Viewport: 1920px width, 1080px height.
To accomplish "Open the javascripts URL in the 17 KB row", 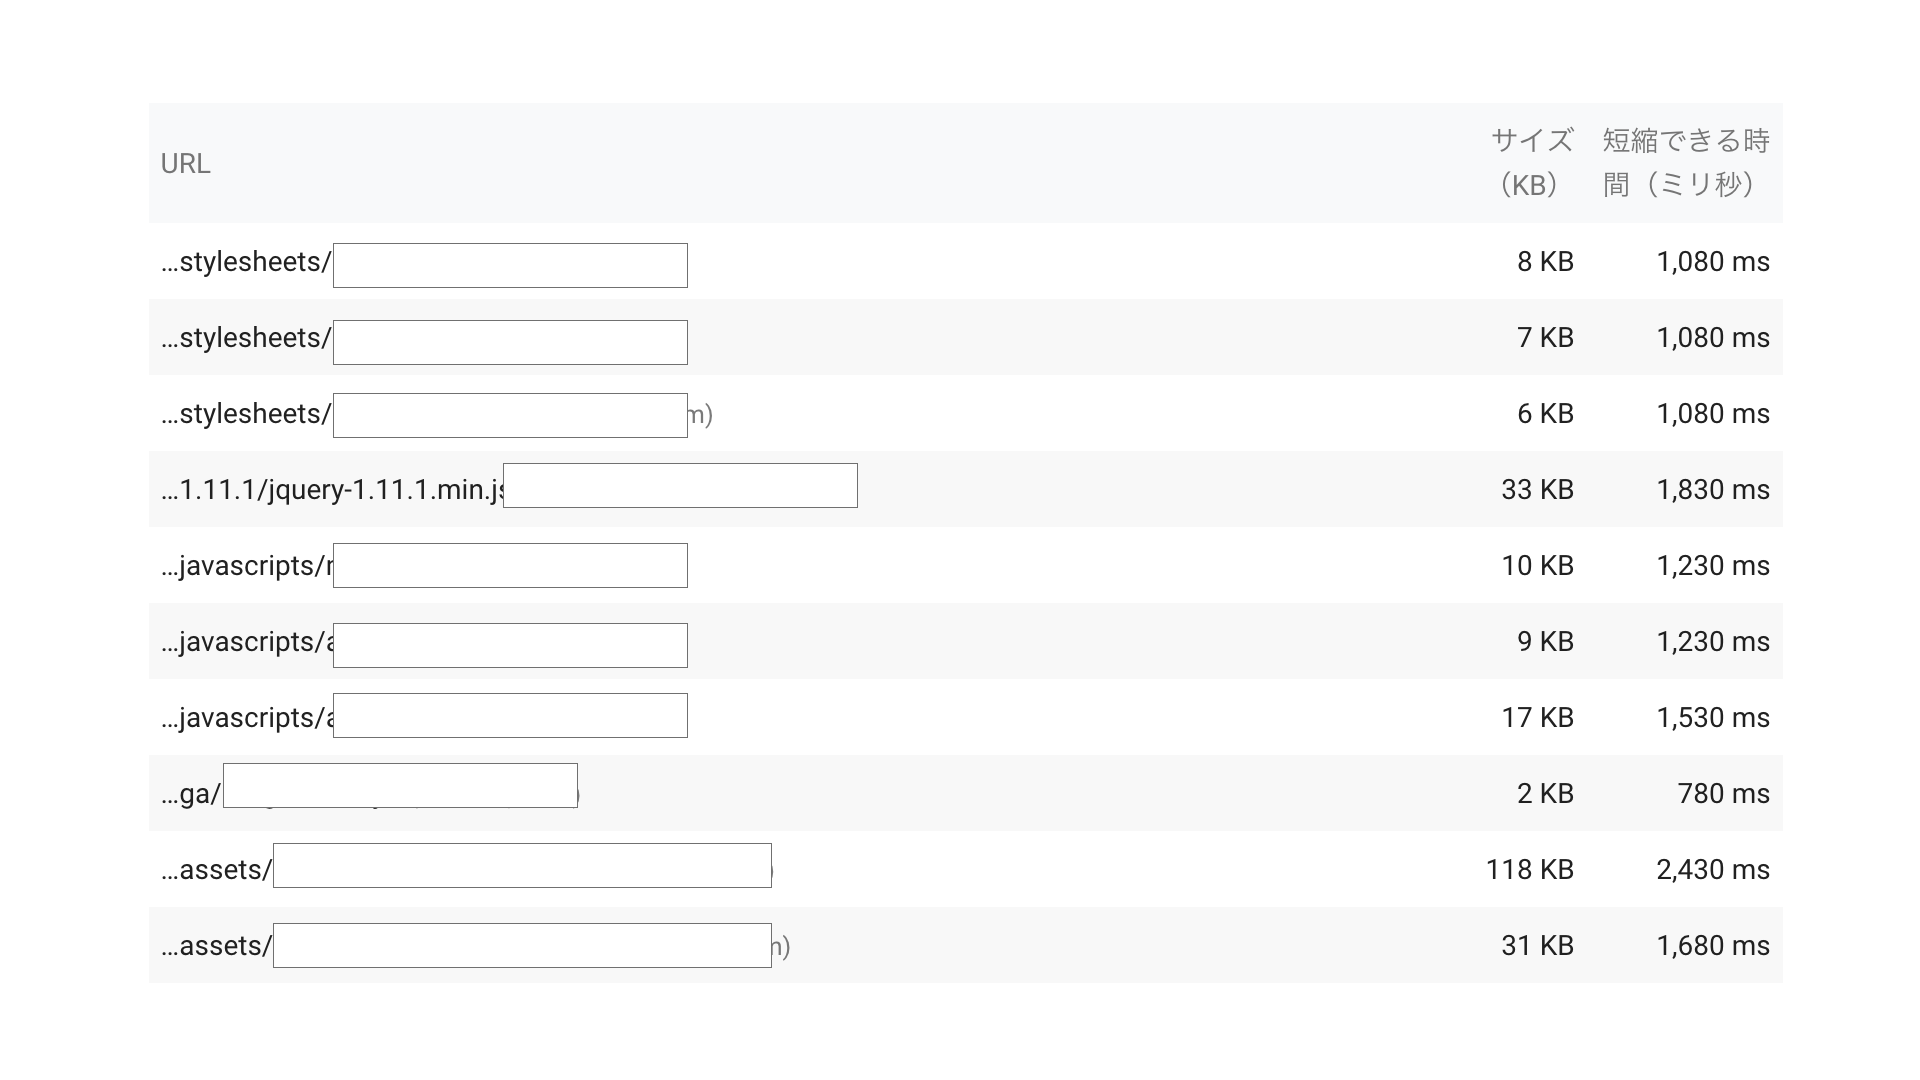I will point(246,718).
